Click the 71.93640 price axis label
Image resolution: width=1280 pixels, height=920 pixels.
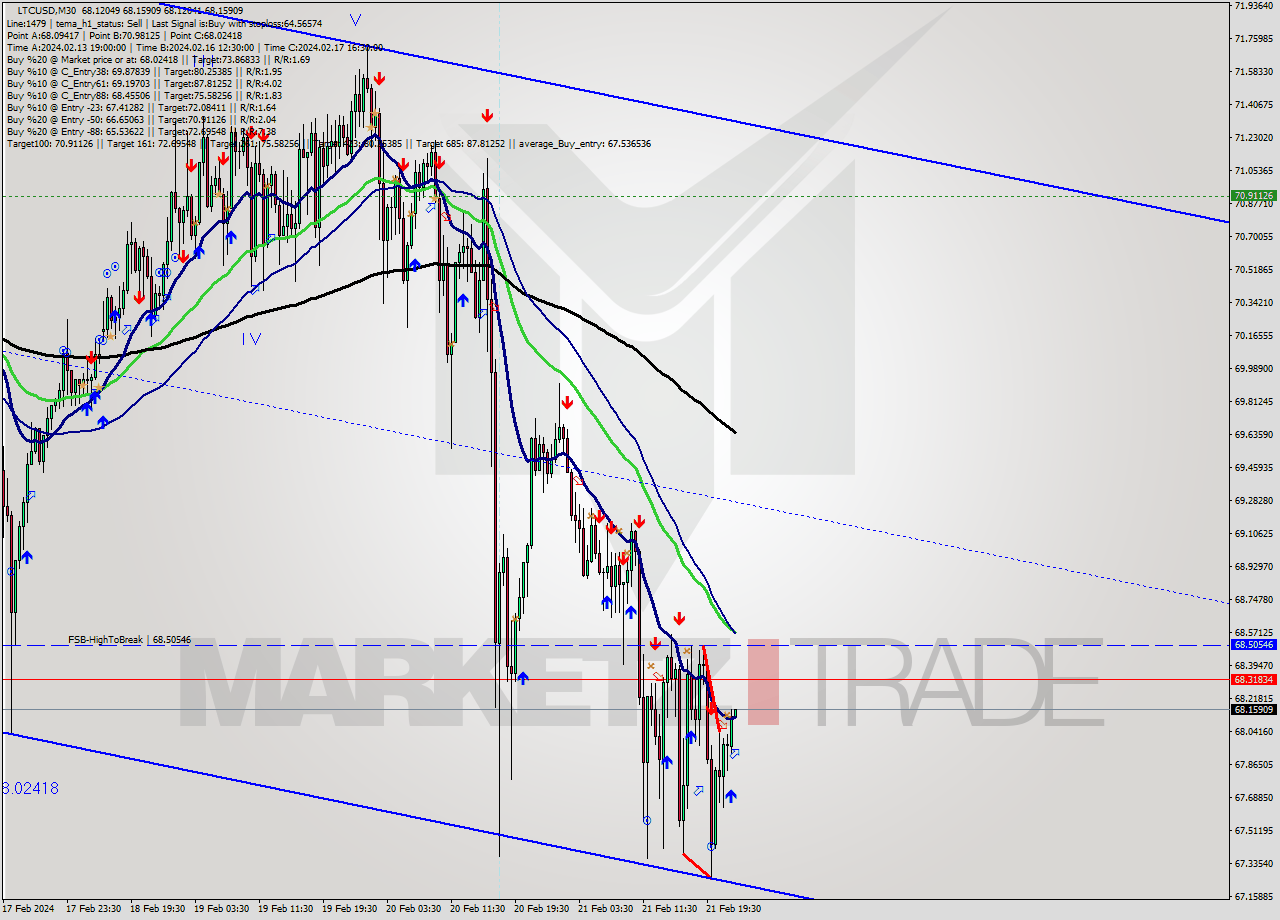(1254, 5)
